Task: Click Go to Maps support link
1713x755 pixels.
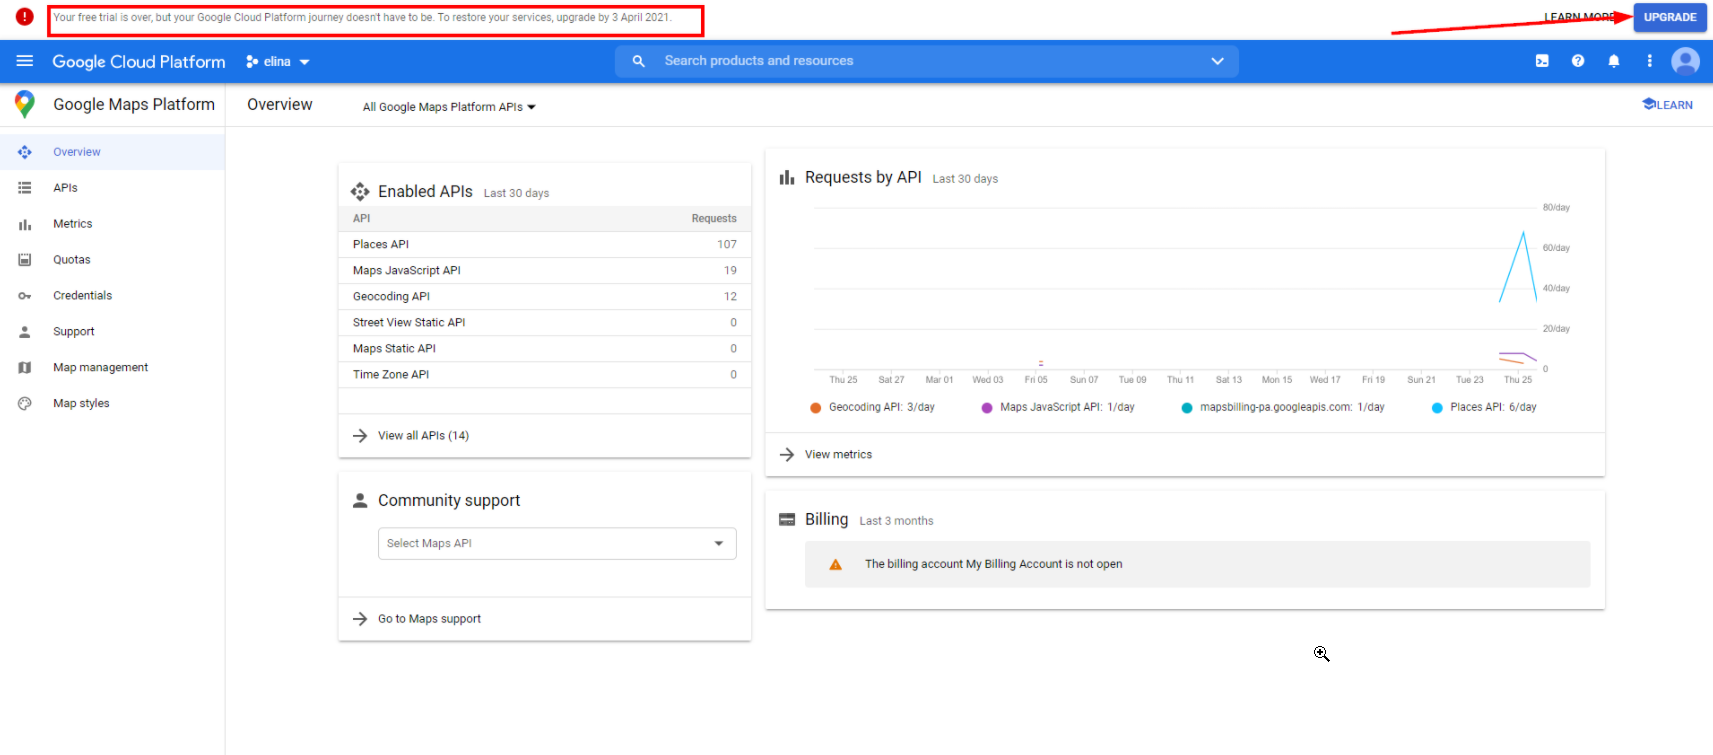Action: tap(429, 620)
